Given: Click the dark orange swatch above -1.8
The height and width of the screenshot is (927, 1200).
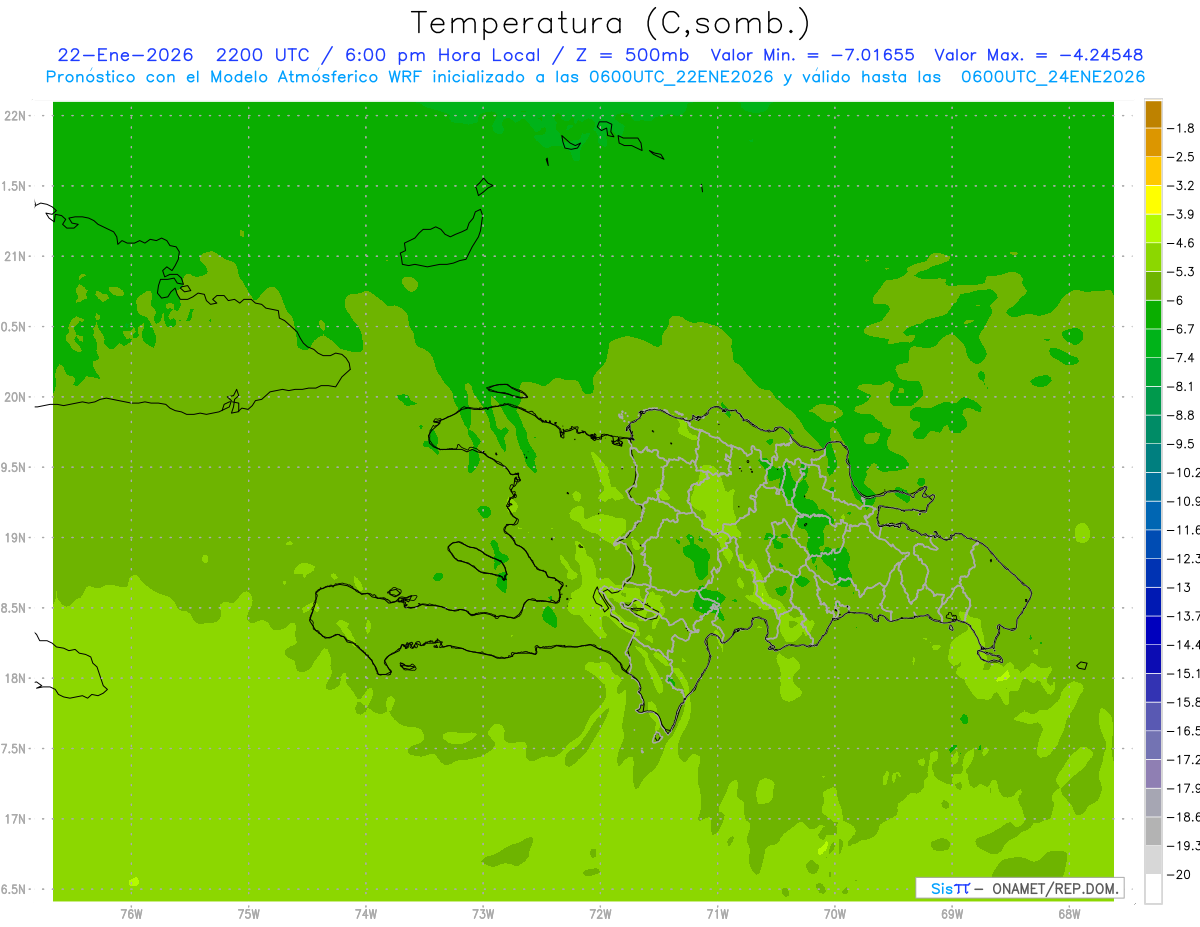Looking at the screenshot, I should (x=1153, y=114).
